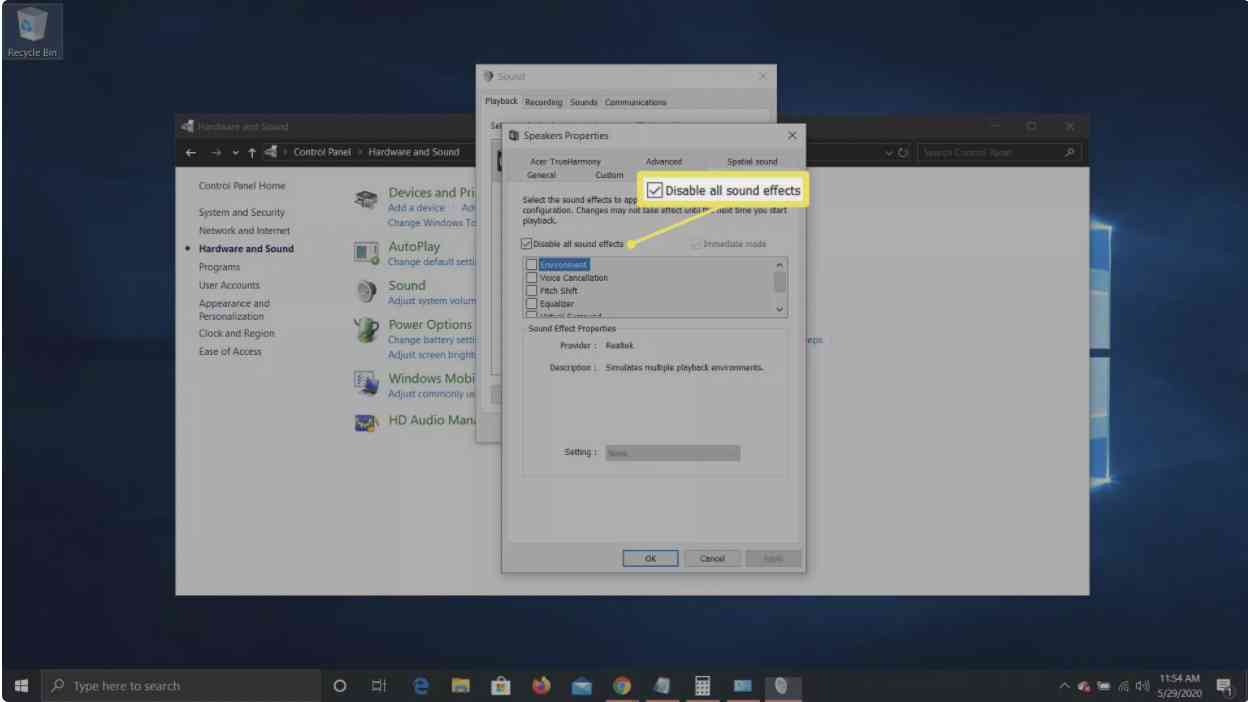This screenshot has height=702, width=1248.
Task: Check the Equalizer effect checkbox
Action: click(x=532, y=304)
